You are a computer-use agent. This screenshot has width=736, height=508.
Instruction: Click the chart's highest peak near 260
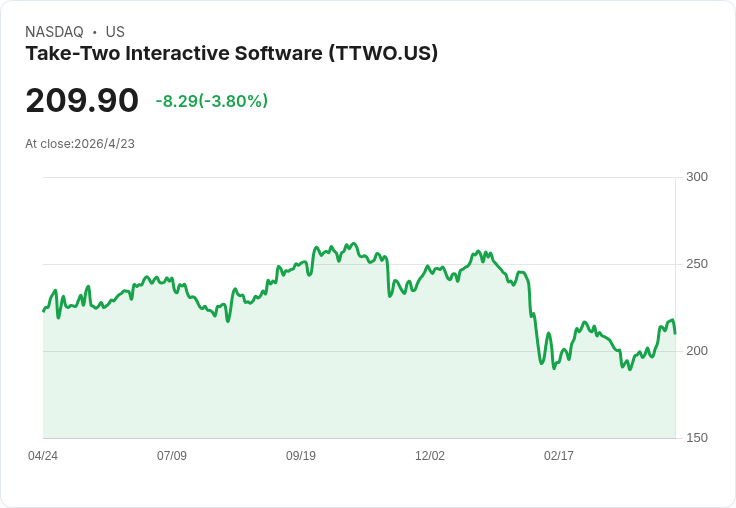(353, 244)
